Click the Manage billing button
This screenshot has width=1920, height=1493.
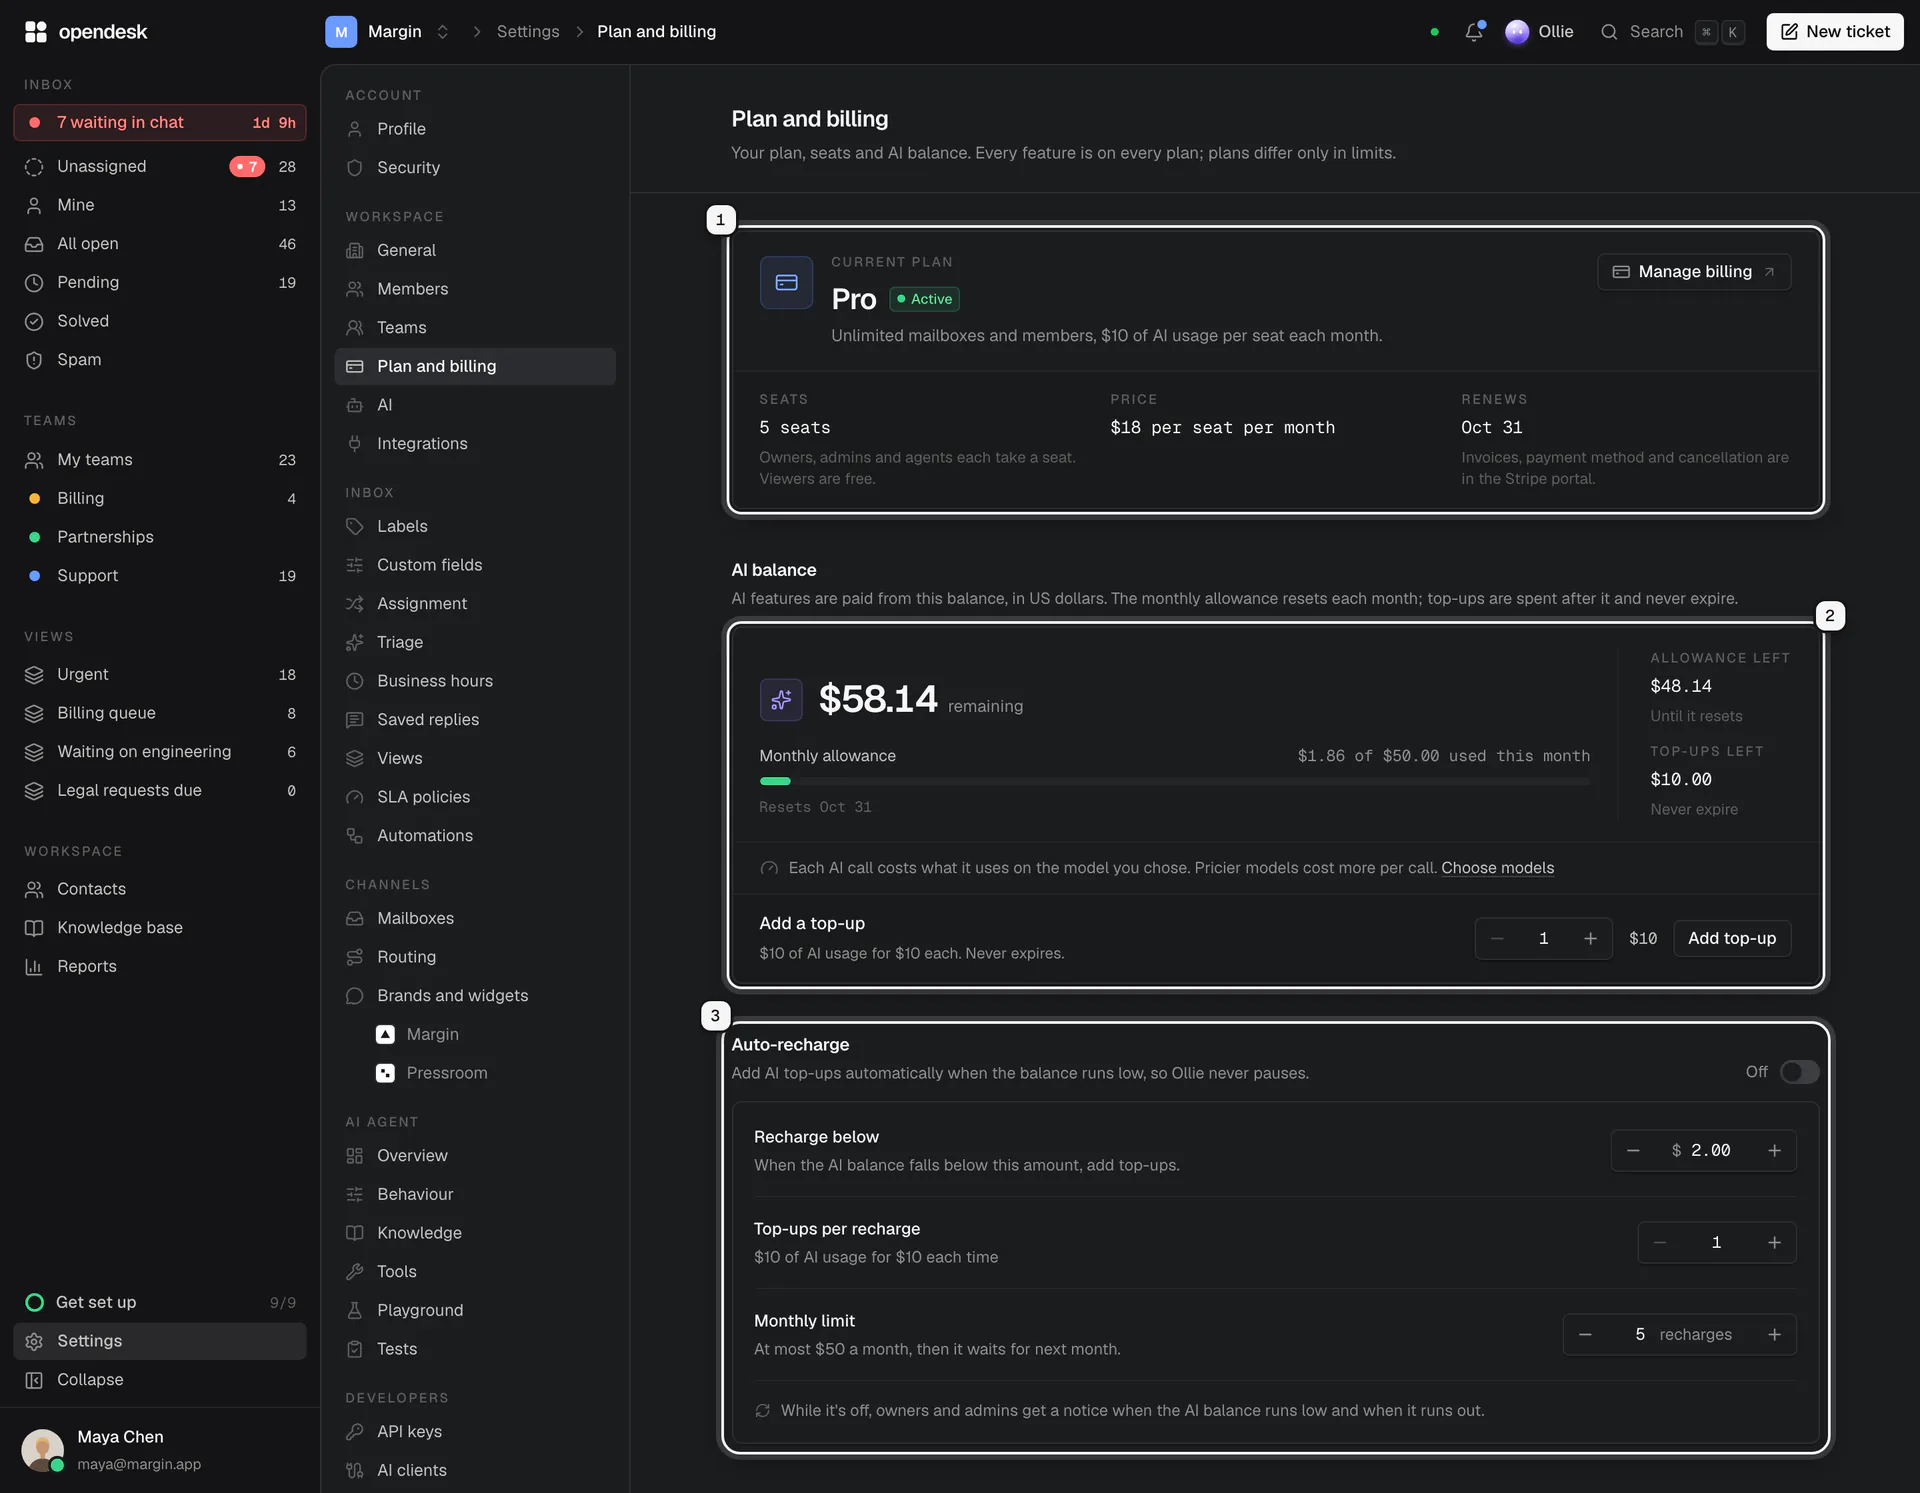point(1694,272)
